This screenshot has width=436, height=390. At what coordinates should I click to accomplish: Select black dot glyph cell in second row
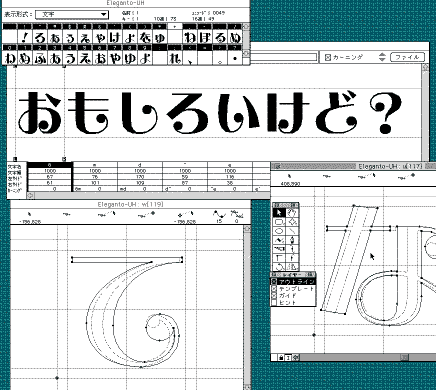click(235, 58)
